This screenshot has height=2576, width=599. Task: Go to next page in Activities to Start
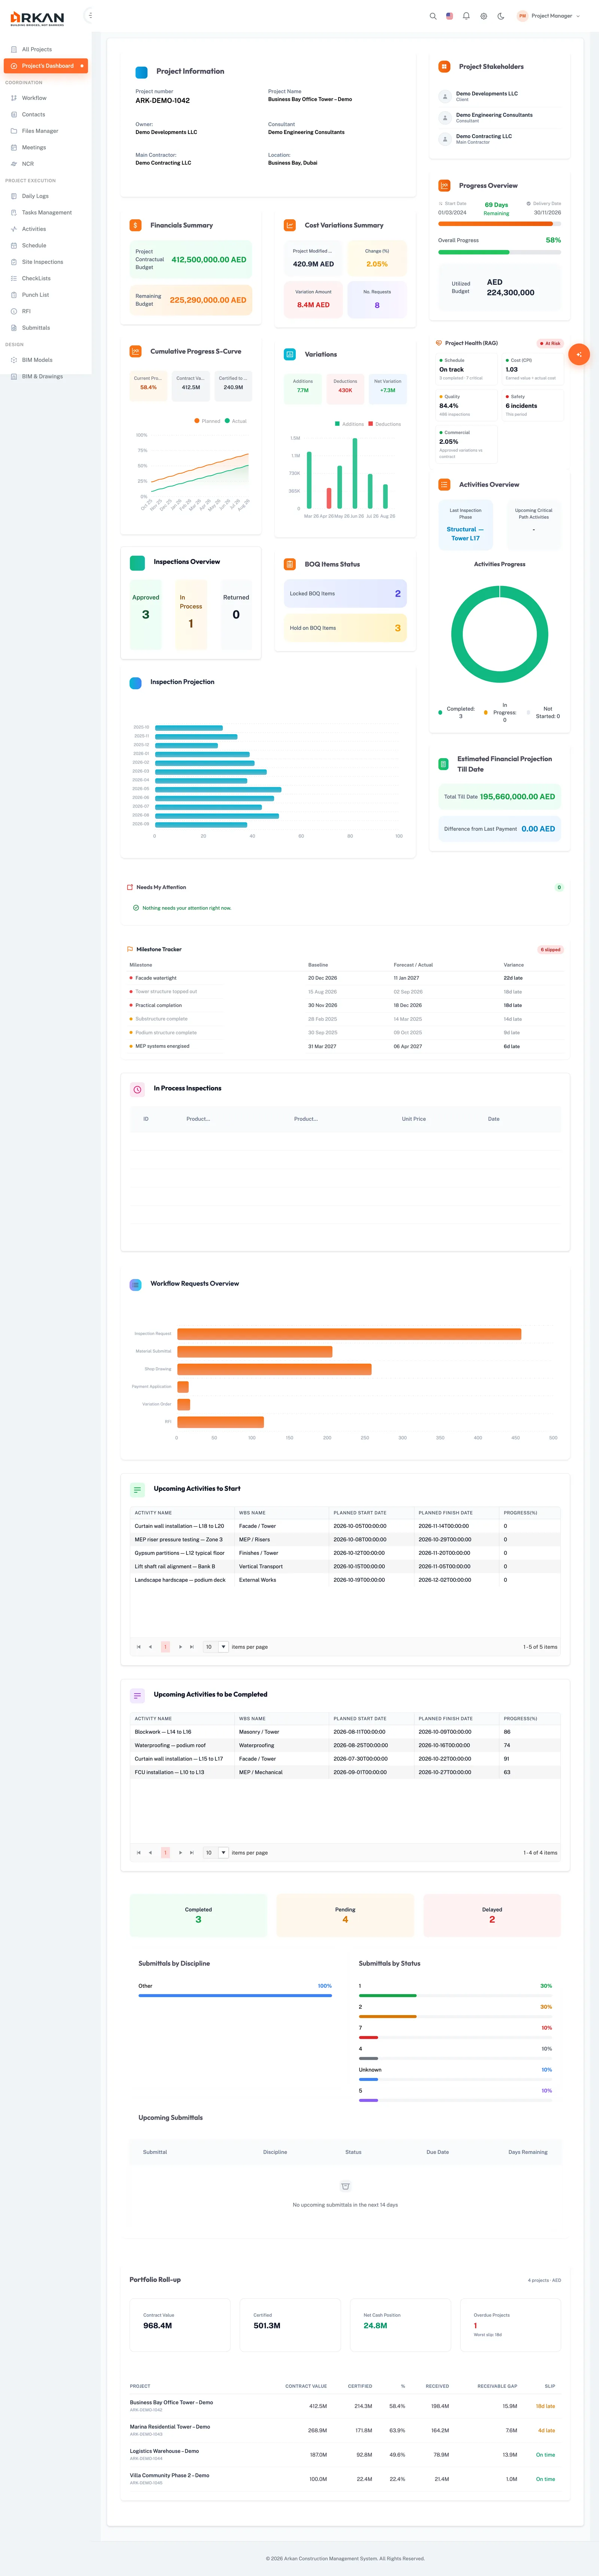(180, 1647)
